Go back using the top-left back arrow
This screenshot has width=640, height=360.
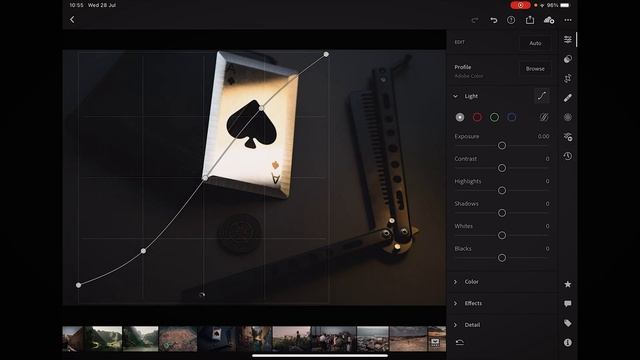[72, 20]
